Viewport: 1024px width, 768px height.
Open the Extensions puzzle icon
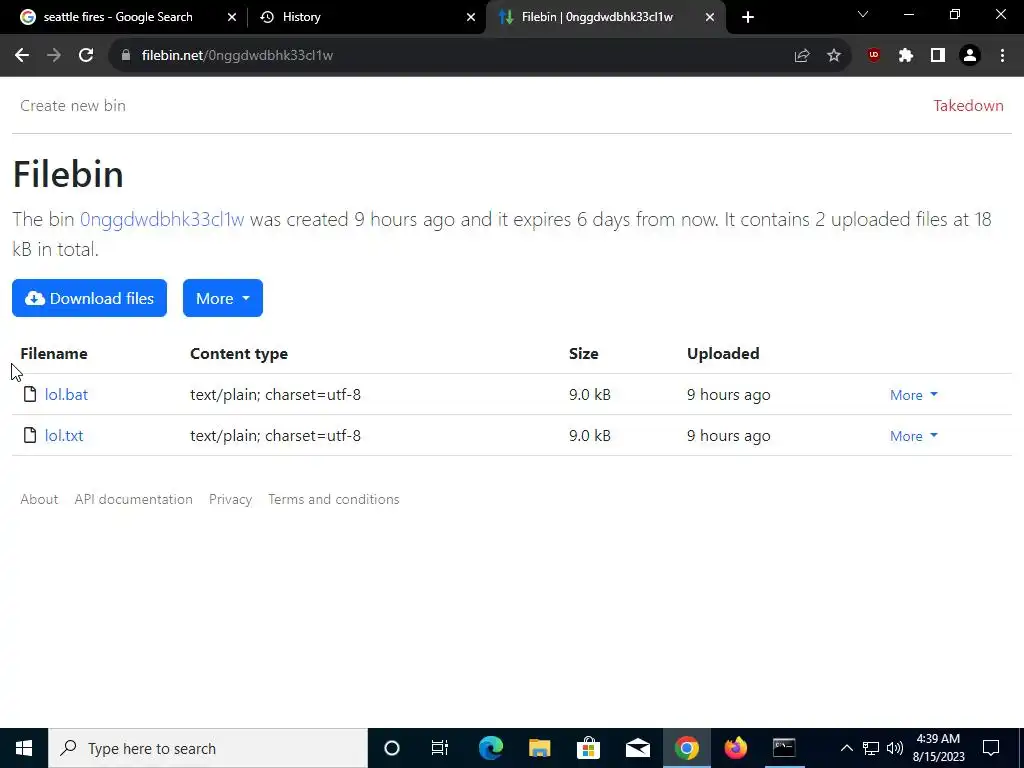coord(906,56)
